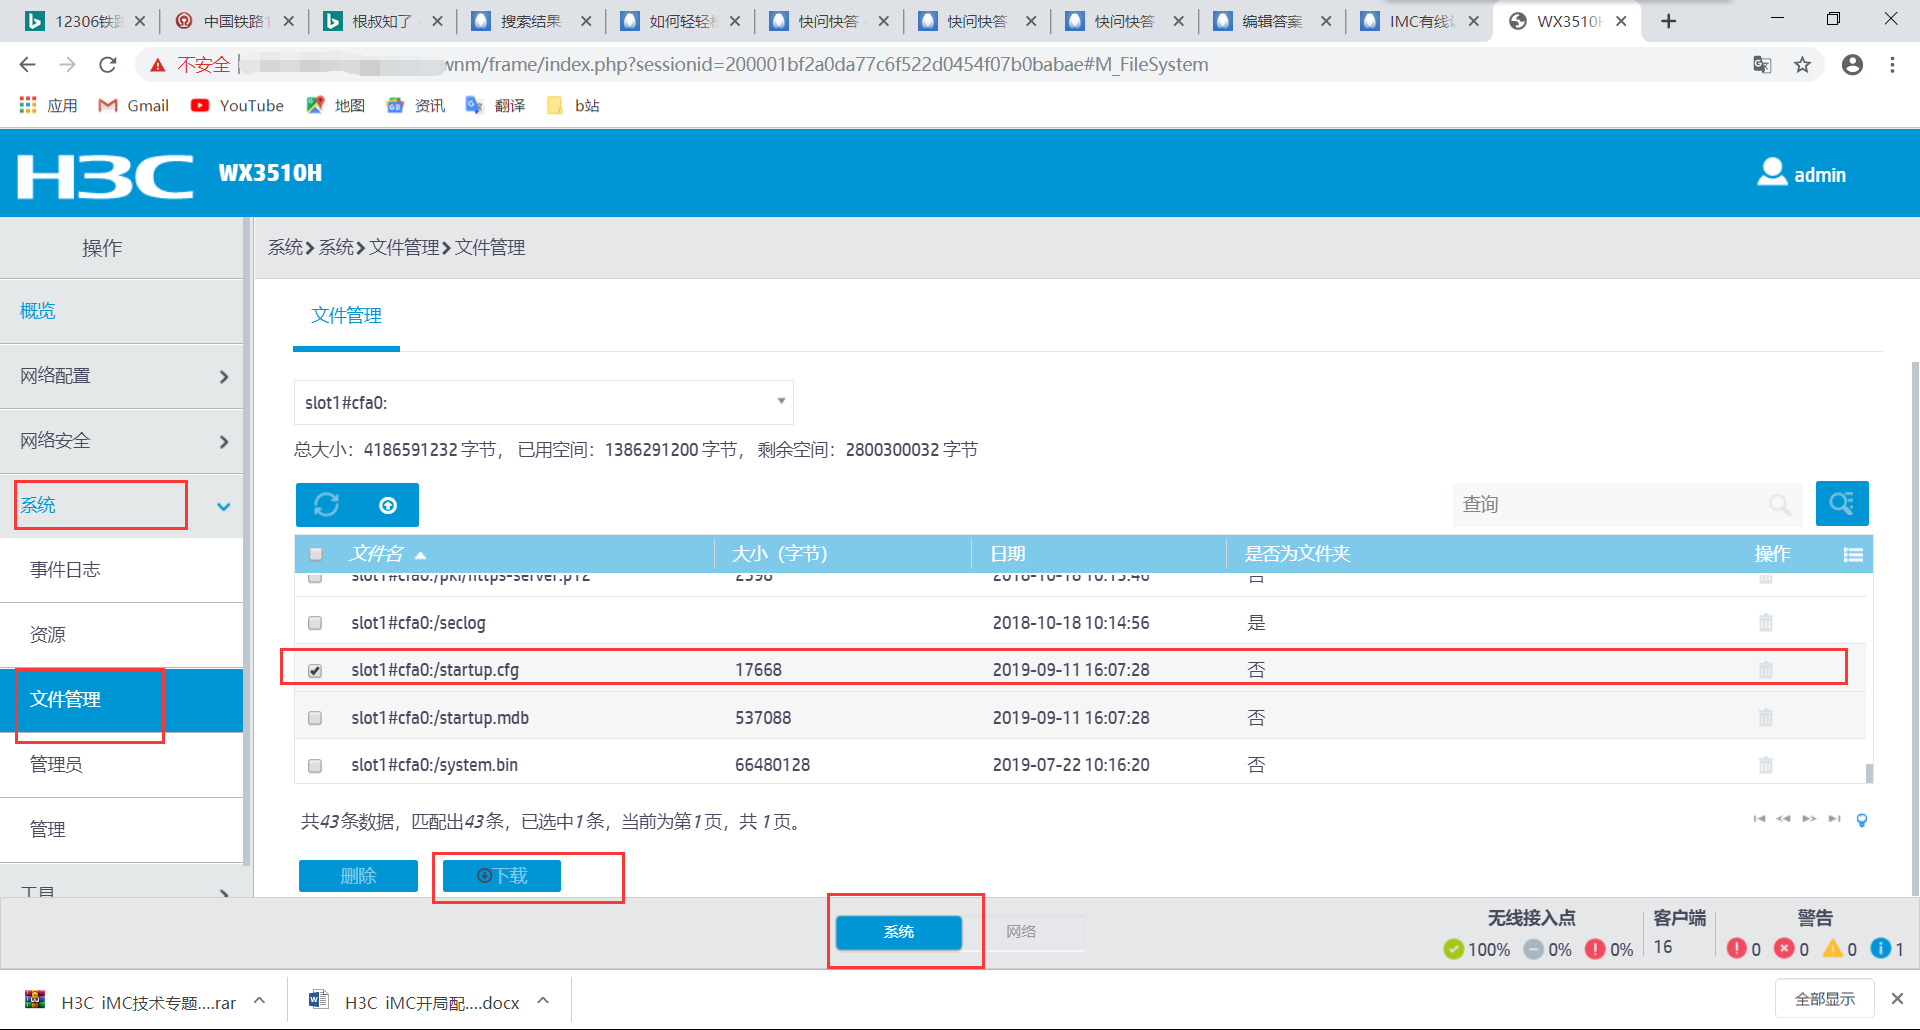Open the admin user icon
This screenshot has width=1920, height=1030.
1772,172
